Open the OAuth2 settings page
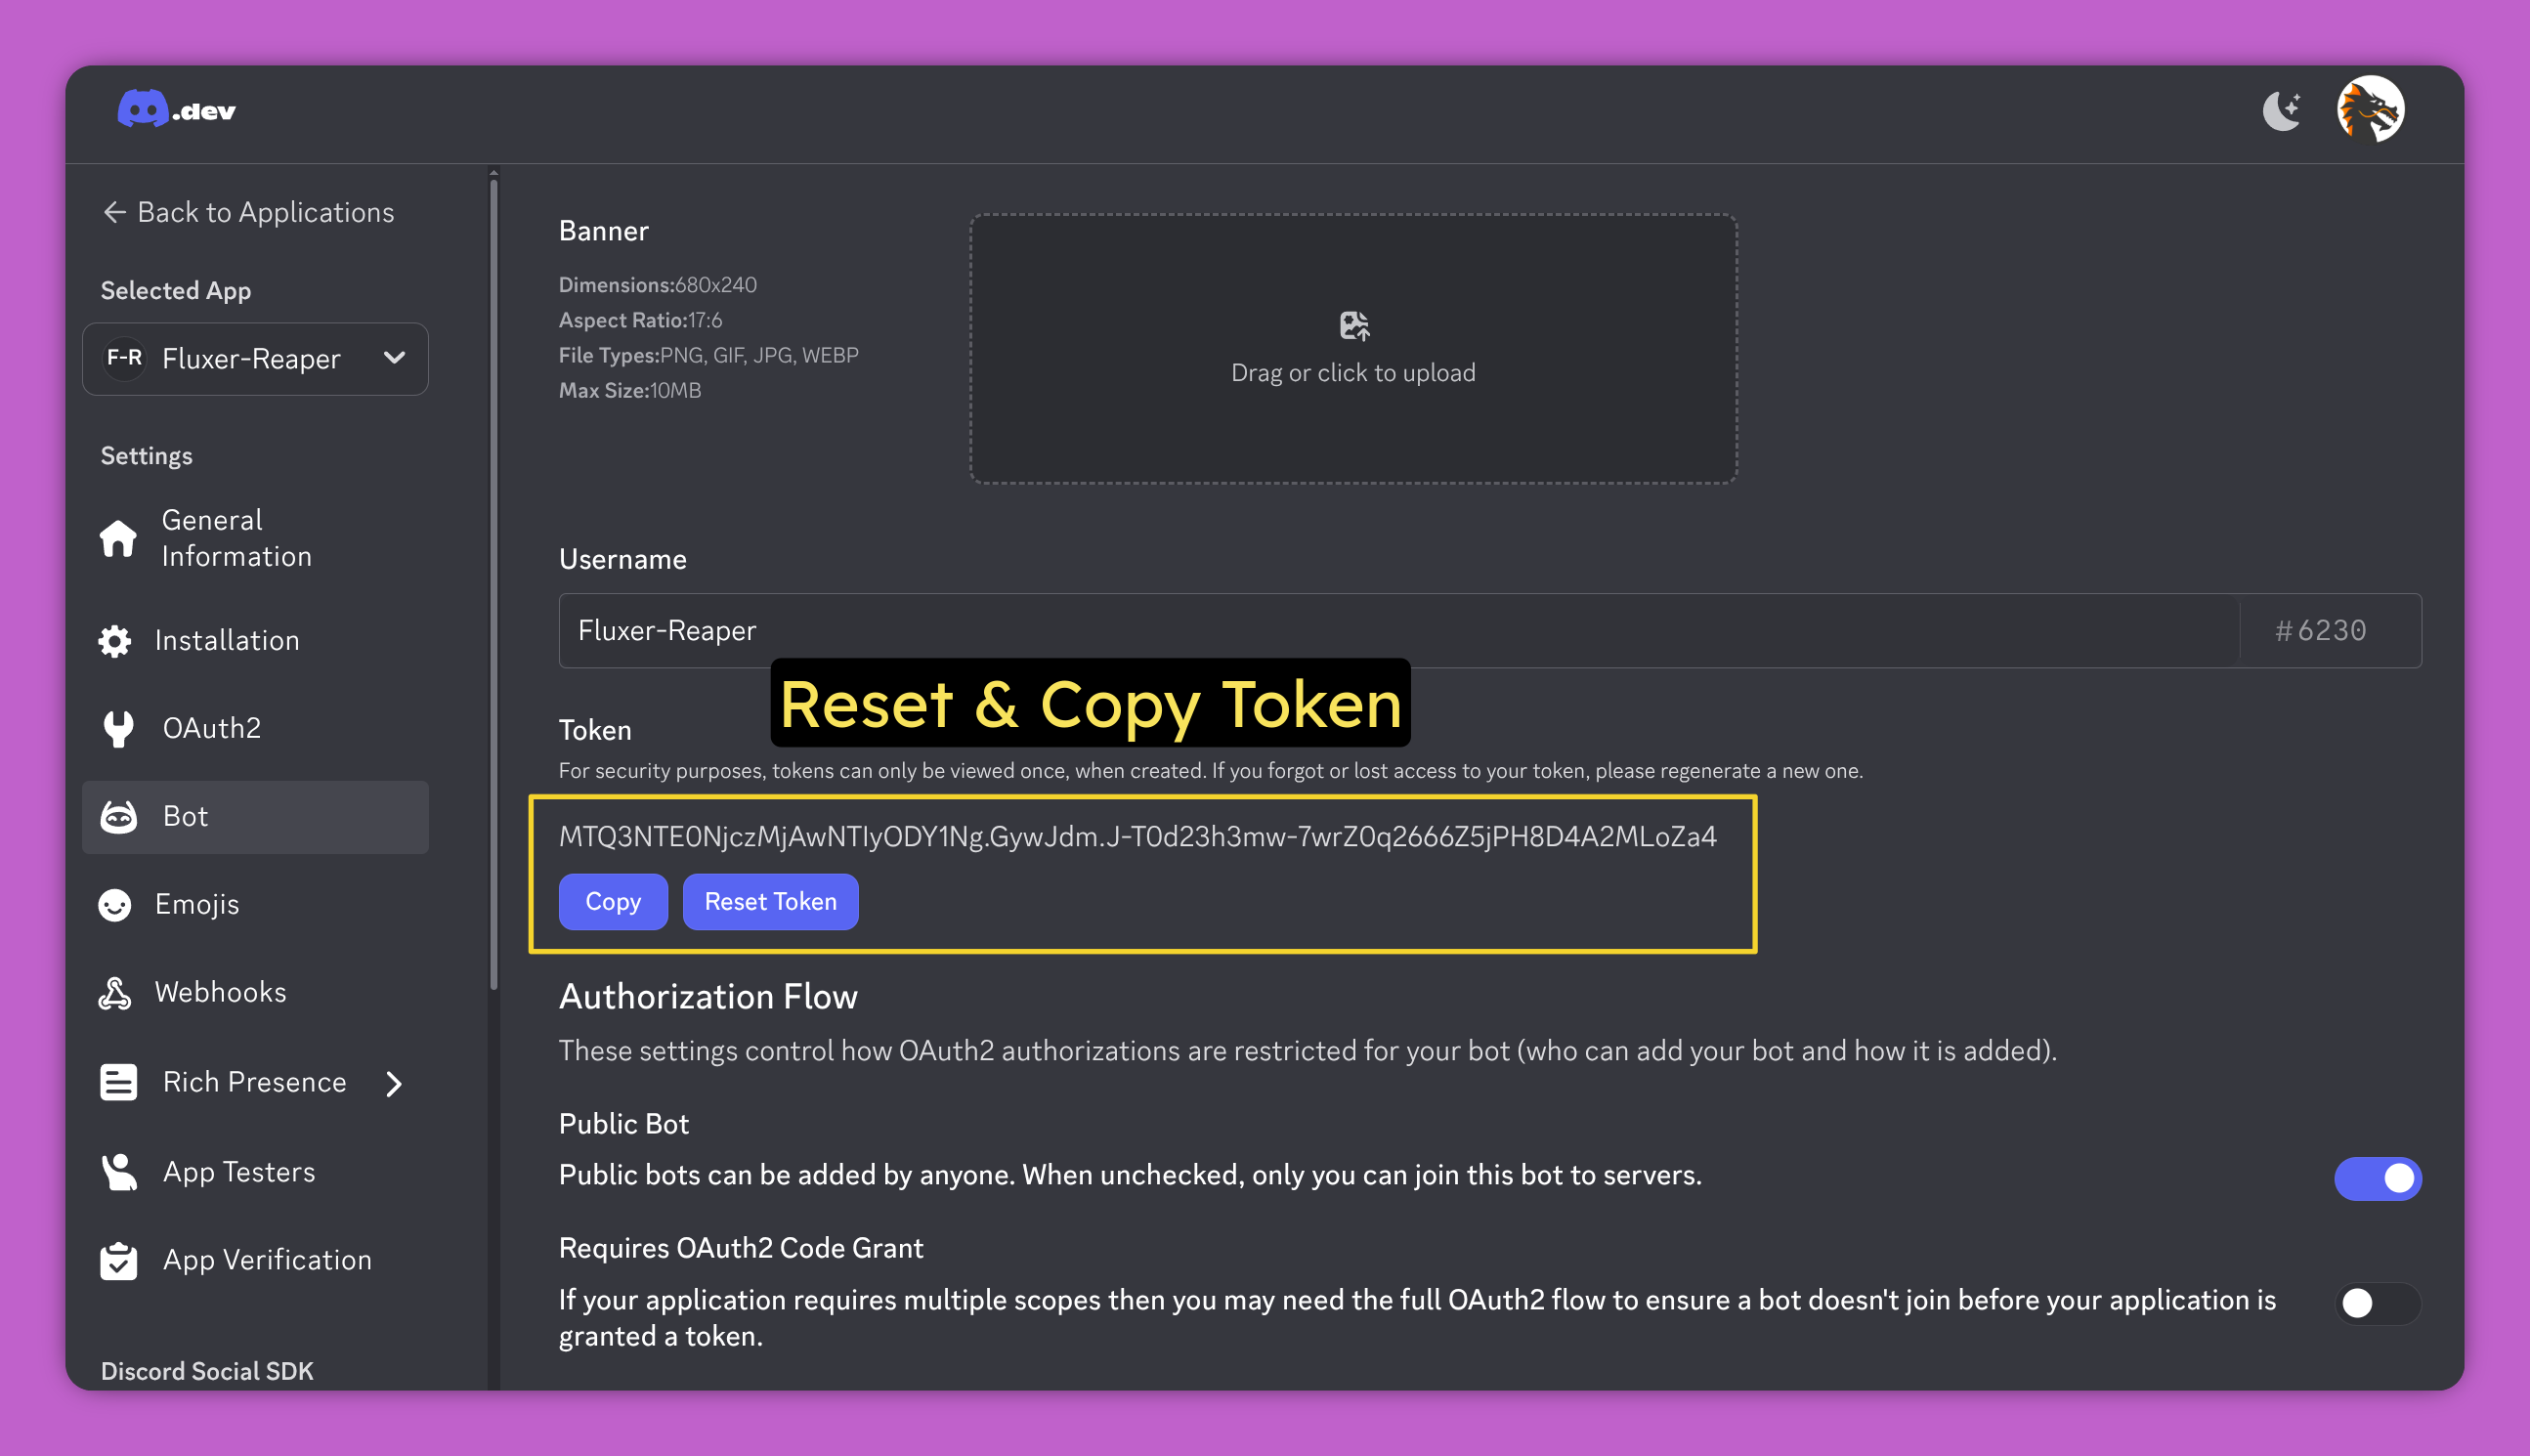Screen dimensions: 2530x1456 [255, 728]
